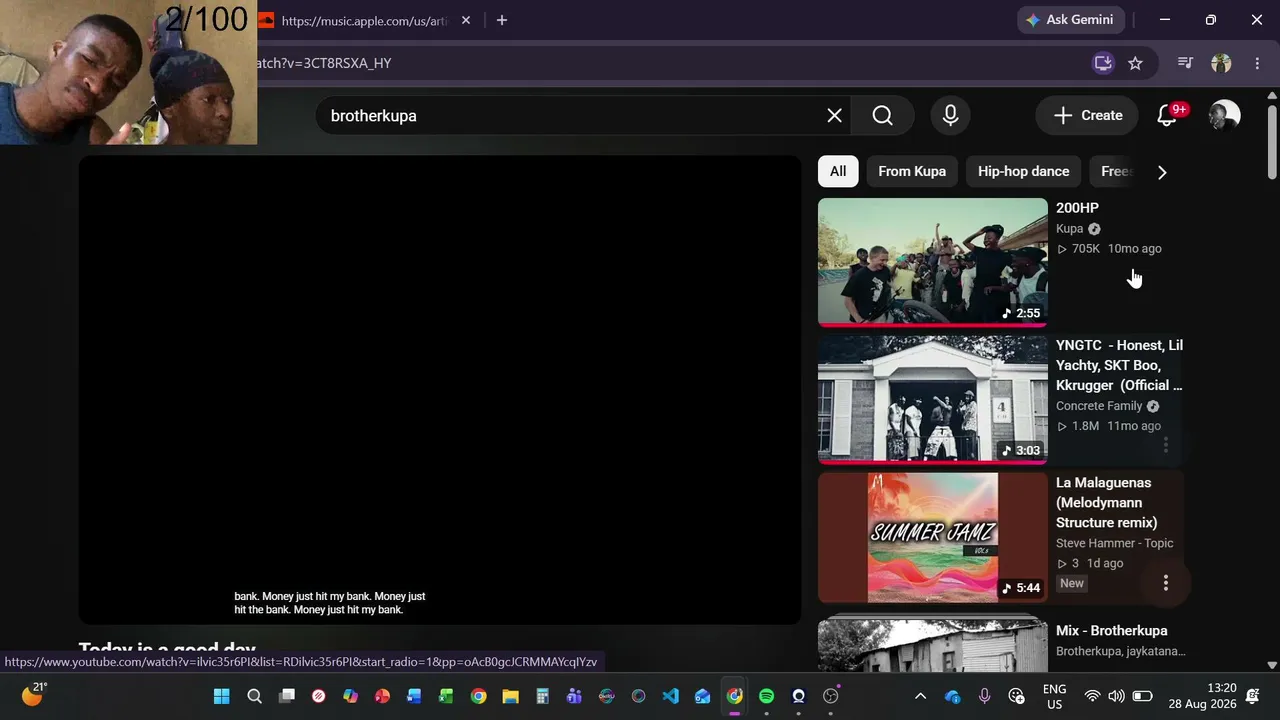1280x720 pixels.
Task: Open File Explorer from the taskbar
Action: click(510, 696)
